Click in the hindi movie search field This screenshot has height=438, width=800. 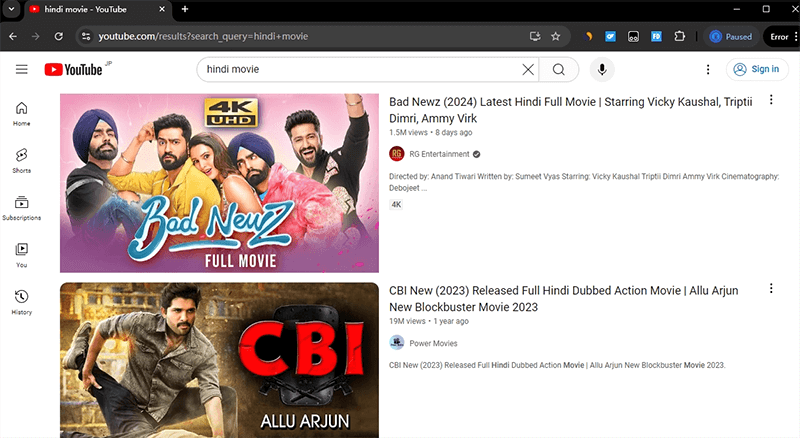(360, 69)
